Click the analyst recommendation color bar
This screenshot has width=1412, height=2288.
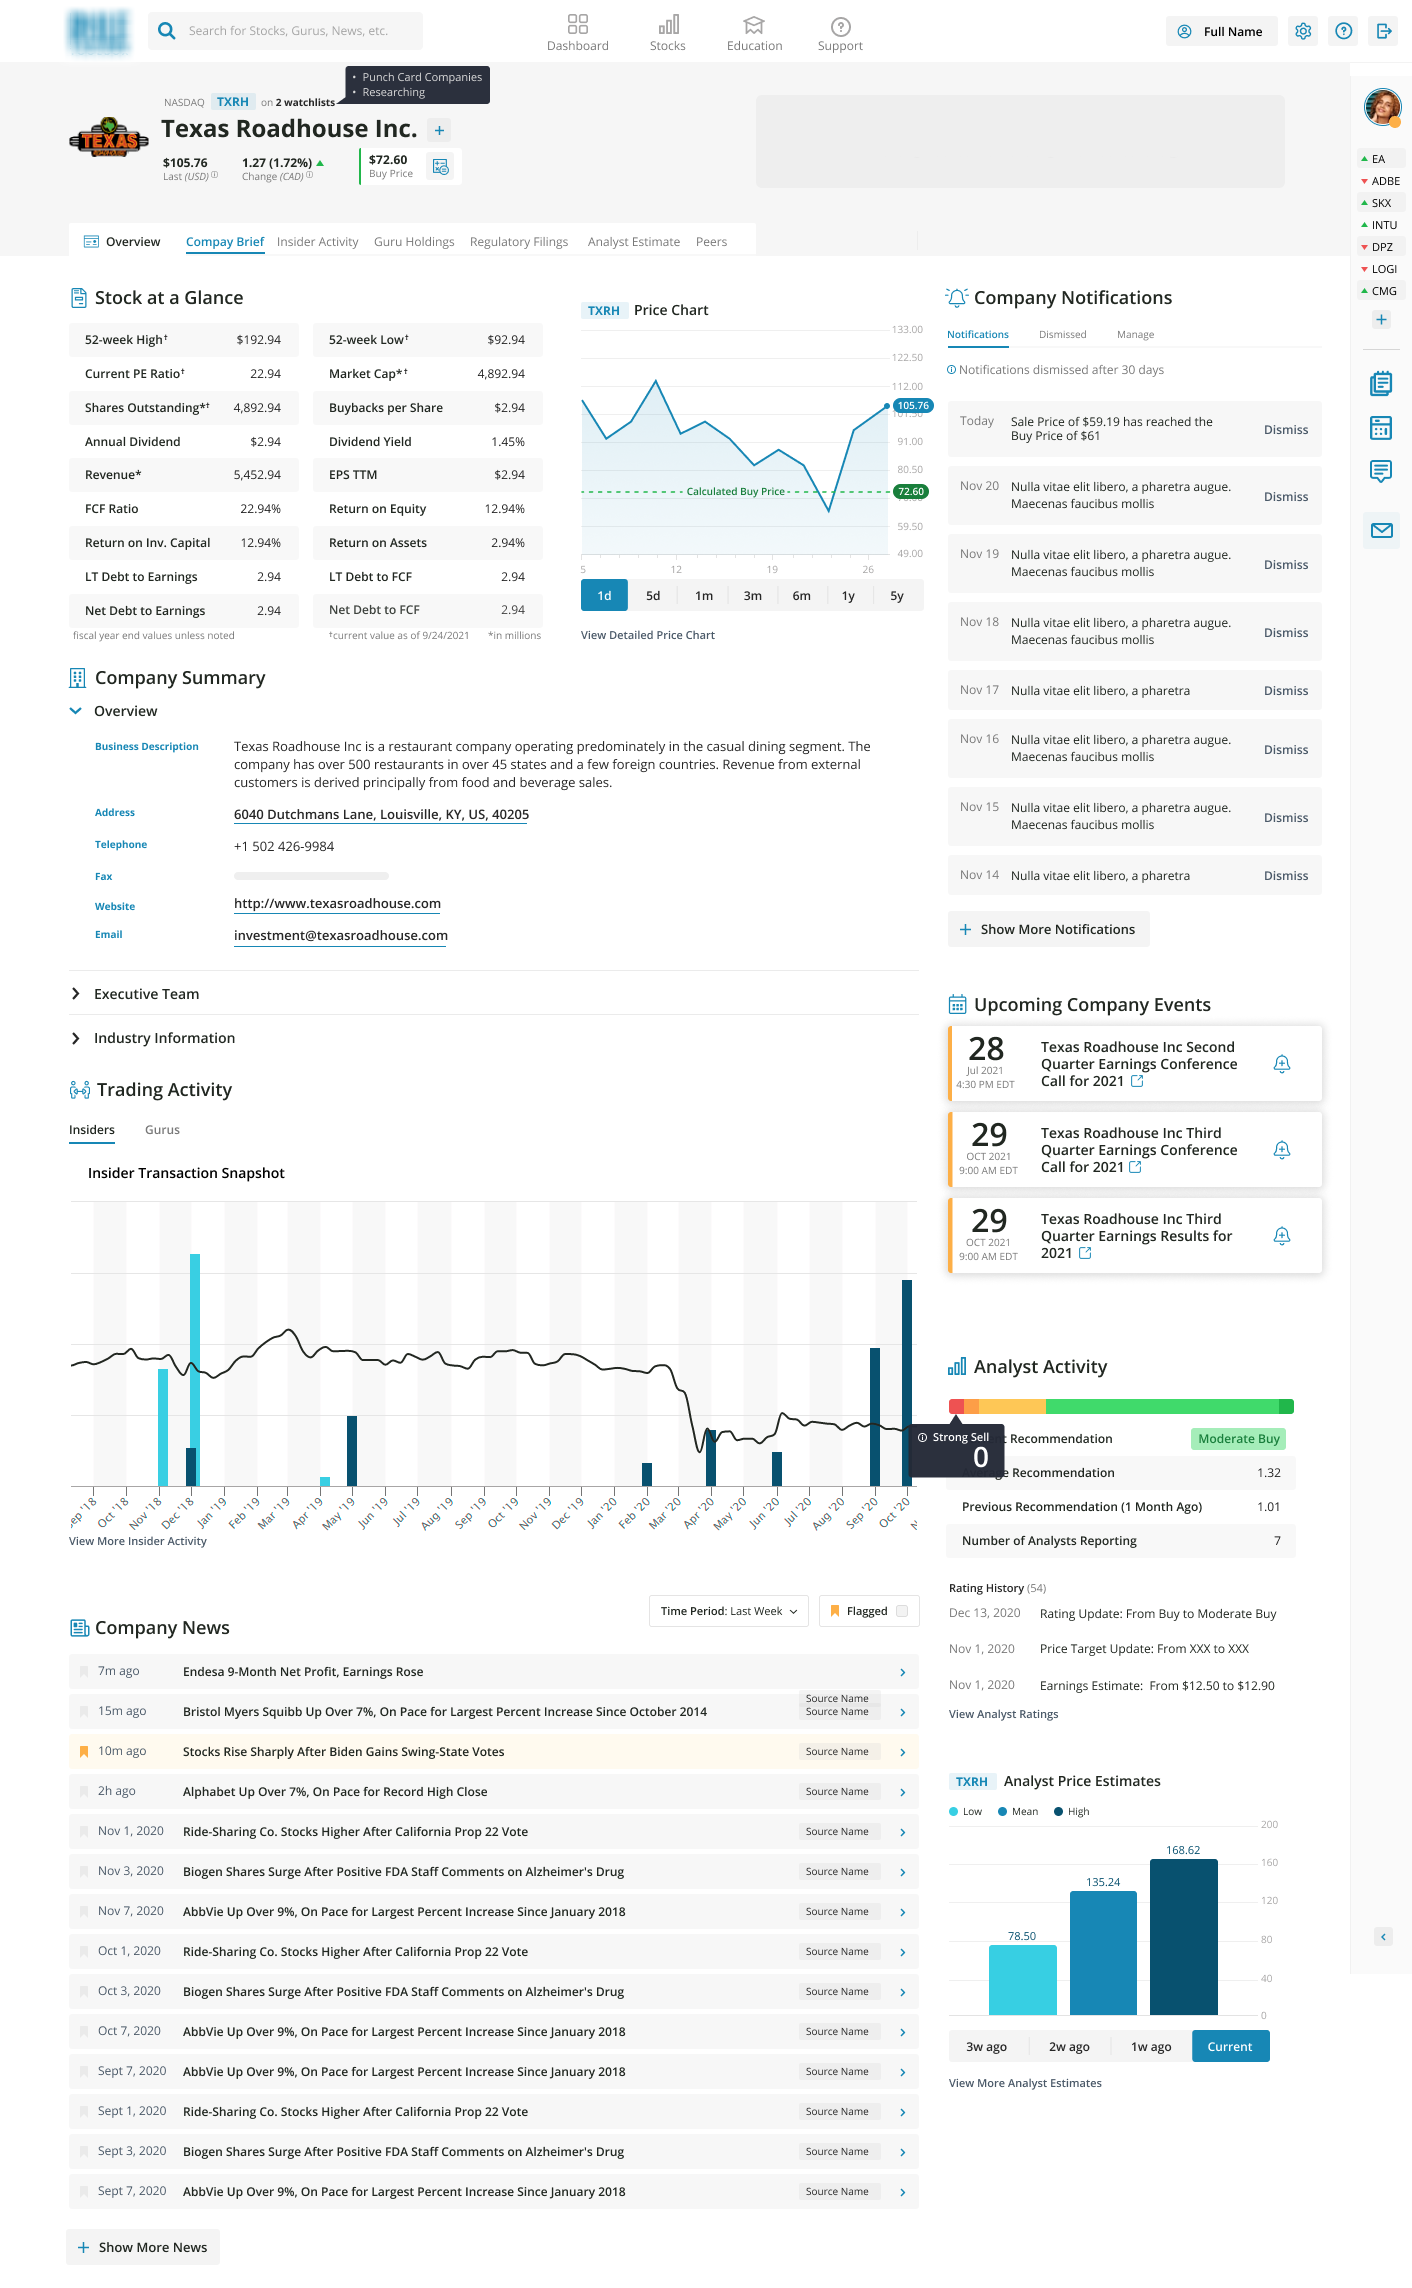(1121, 1407)
